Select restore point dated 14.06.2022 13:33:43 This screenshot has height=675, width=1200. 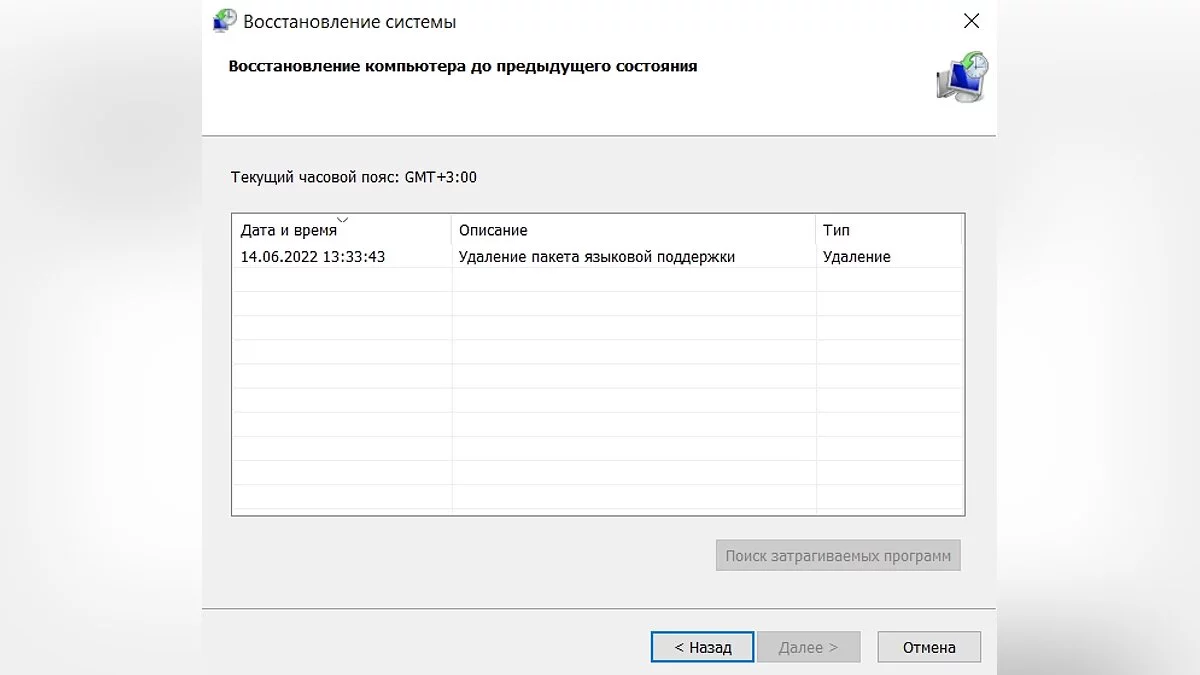click(x=313, y=257)
